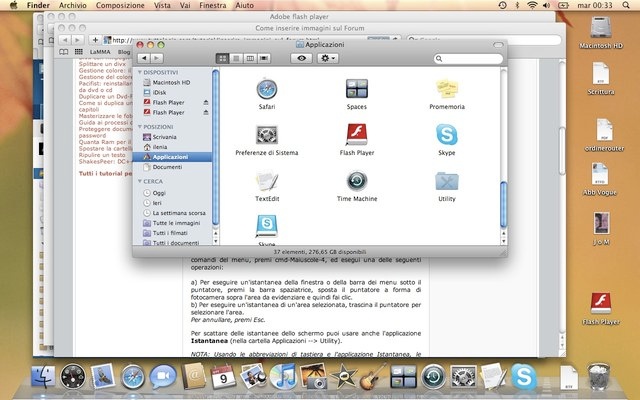The width and height of the screenshot is (640, 400).
Task: Collapse the CERCA sidebar section
Action: tap(140, 181)
